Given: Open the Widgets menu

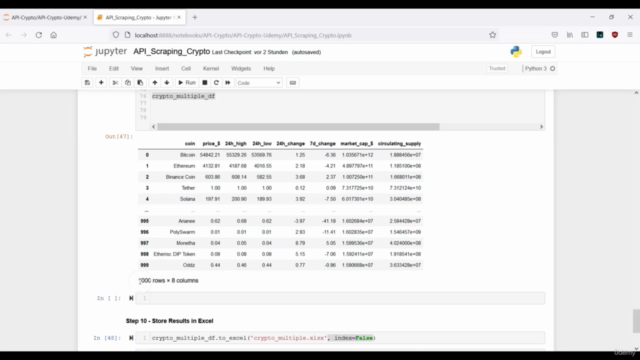Looking at the screenshot, I should 241,69.
